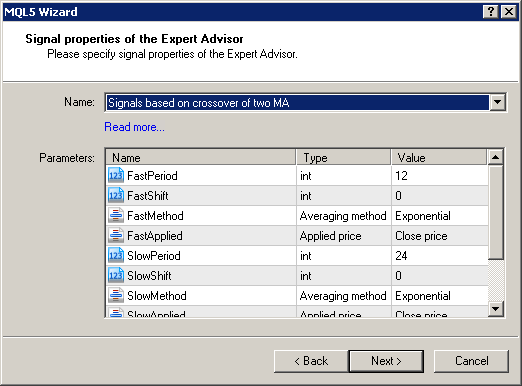Click the parameters list scroll down arrow

coord(496,309)
